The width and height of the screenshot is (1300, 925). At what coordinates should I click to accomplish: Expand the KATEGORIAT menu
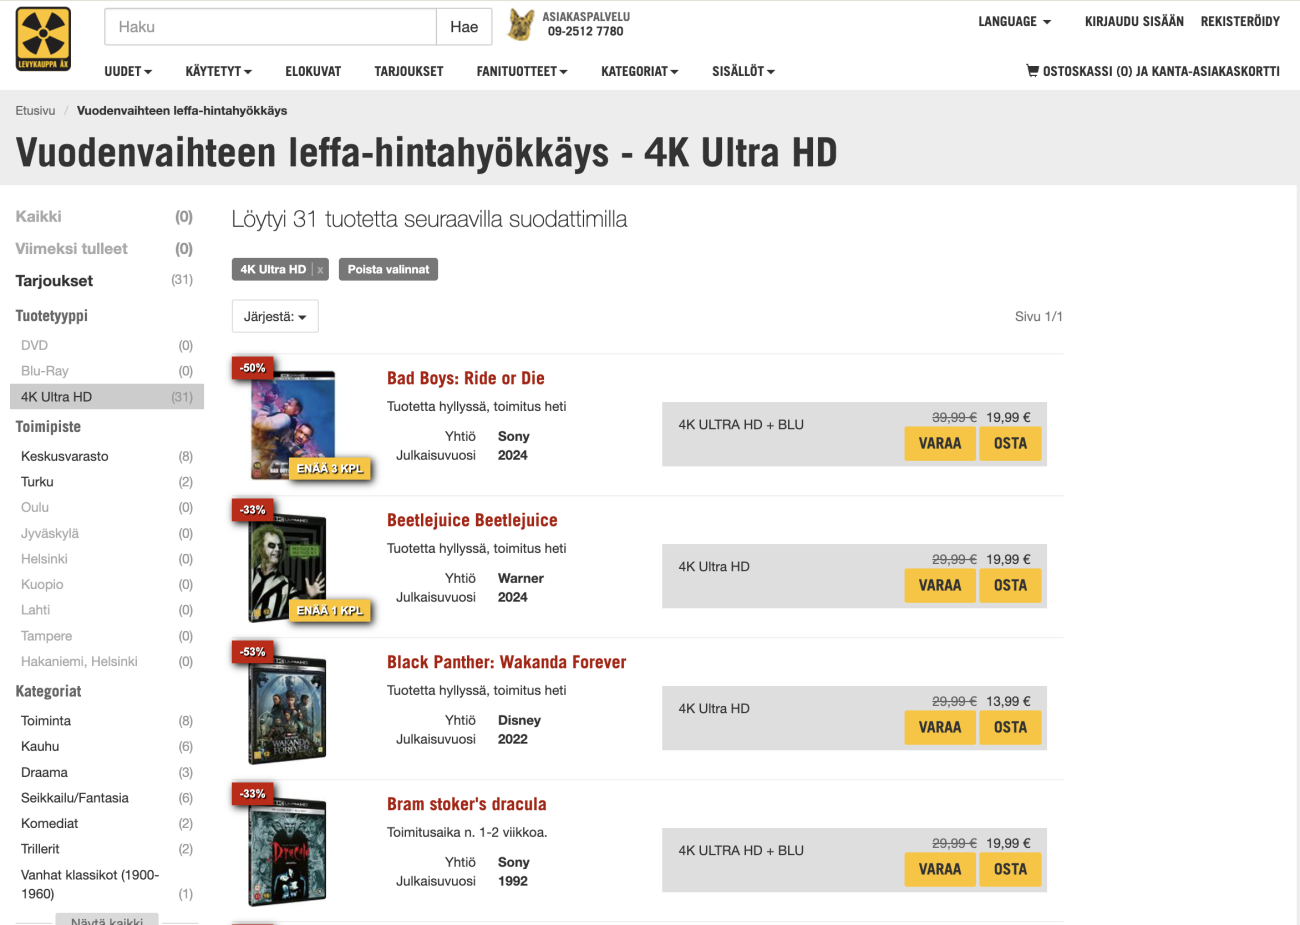coord(639,71)
